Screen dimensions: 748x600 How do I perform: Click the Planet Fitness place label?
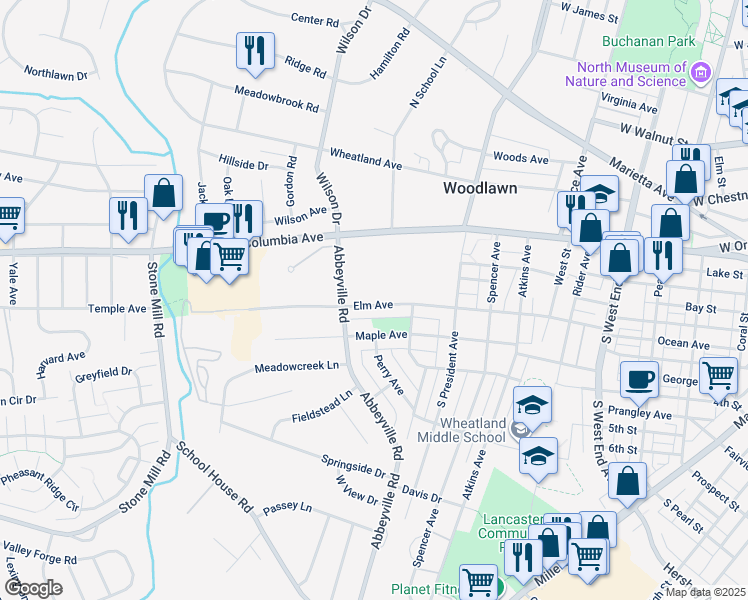tap(424, 589)
